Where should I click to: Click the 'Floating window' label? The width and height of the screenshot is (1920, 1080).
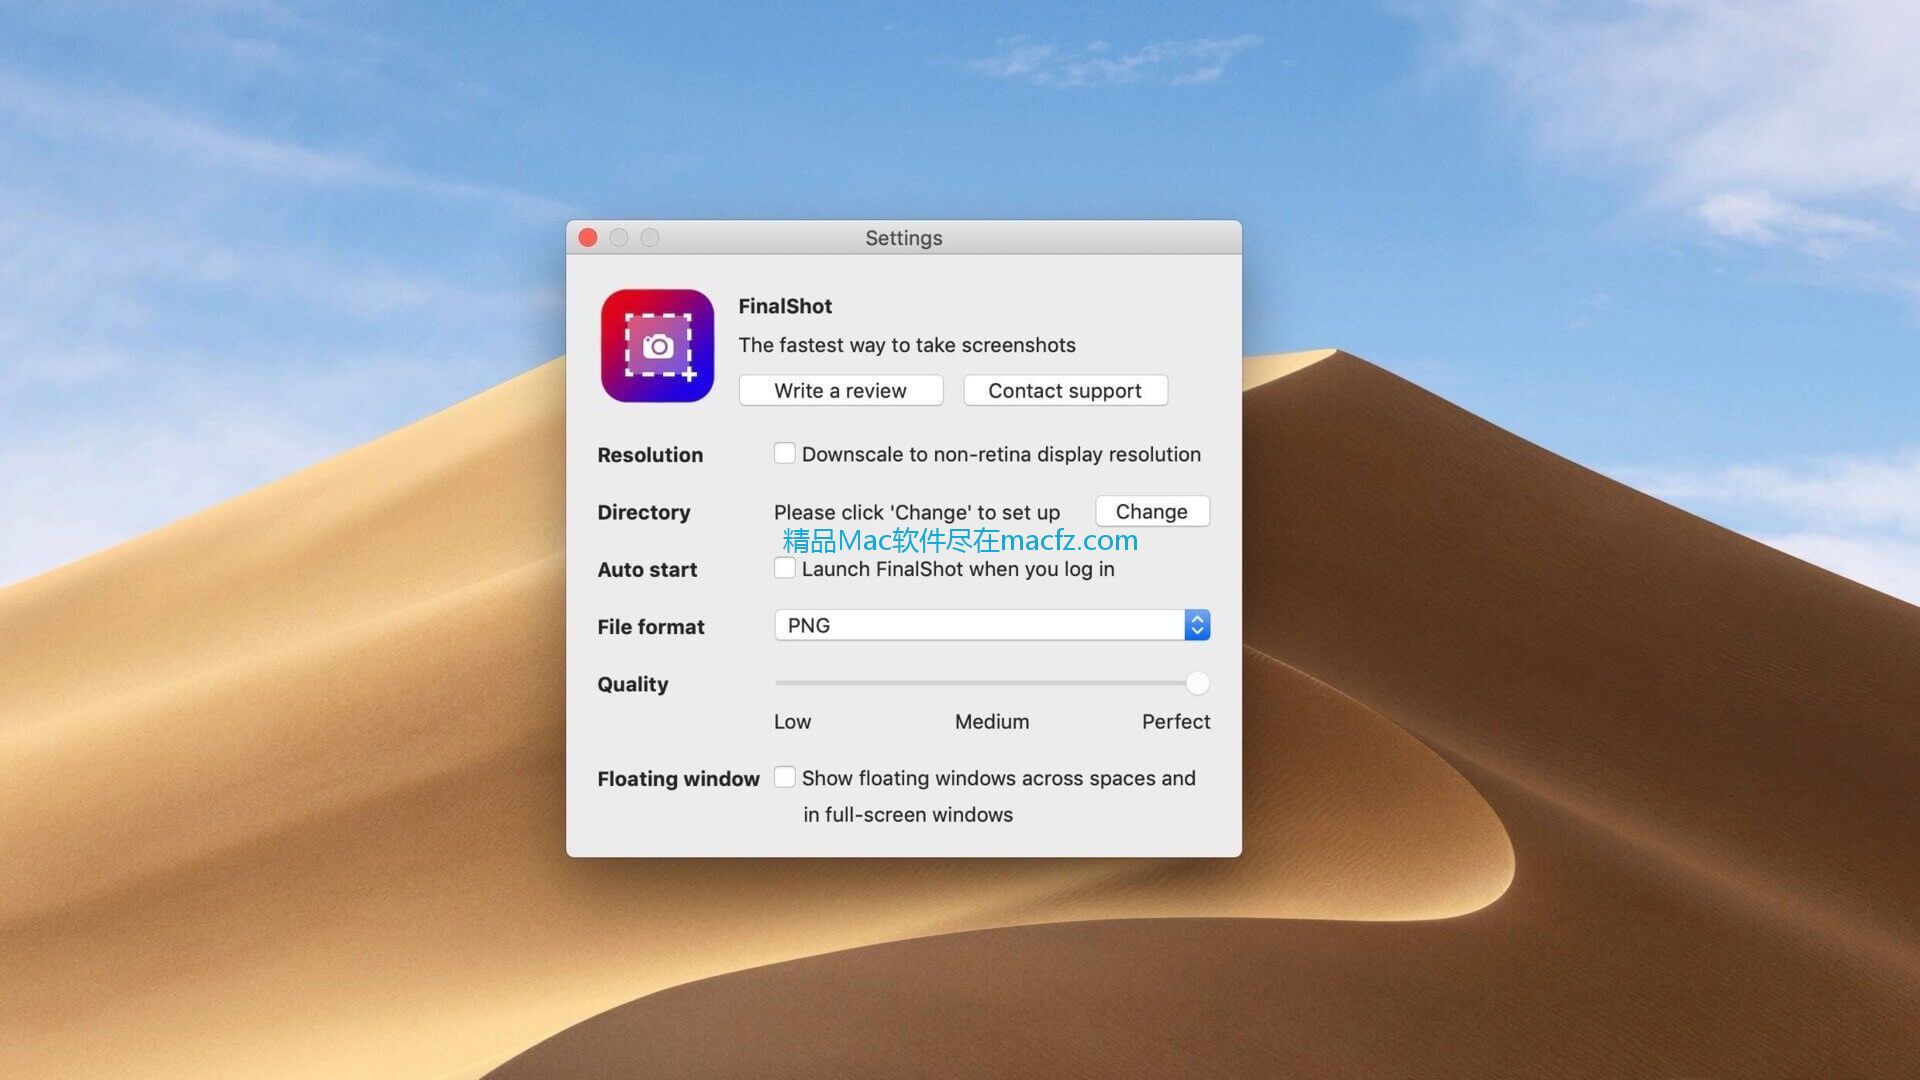pos(679,779)
